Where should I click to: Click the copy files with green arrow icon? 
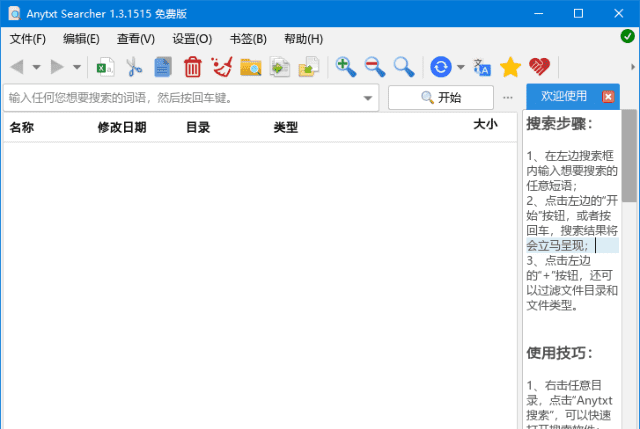click(x=280, y=67)
